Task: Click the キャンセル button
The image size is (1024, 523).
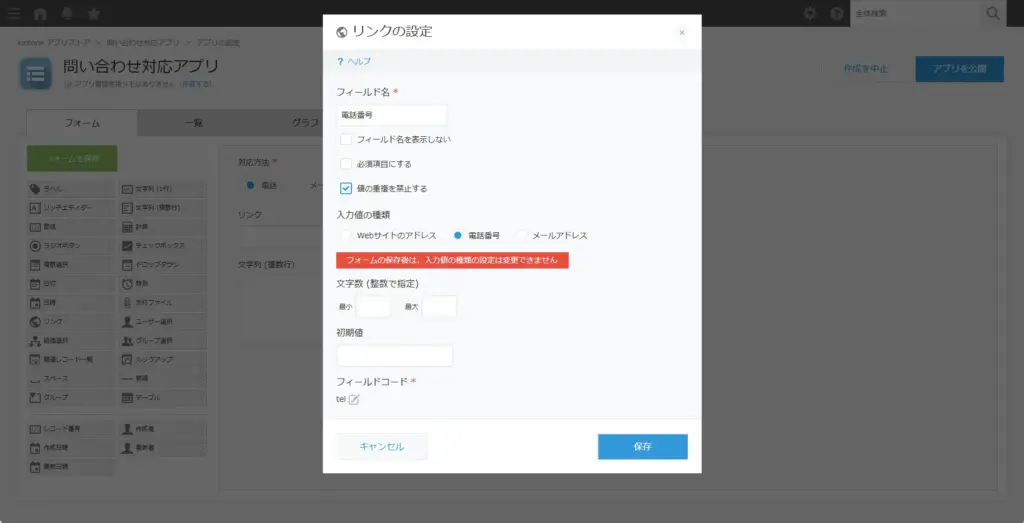Action: [382, 447]
